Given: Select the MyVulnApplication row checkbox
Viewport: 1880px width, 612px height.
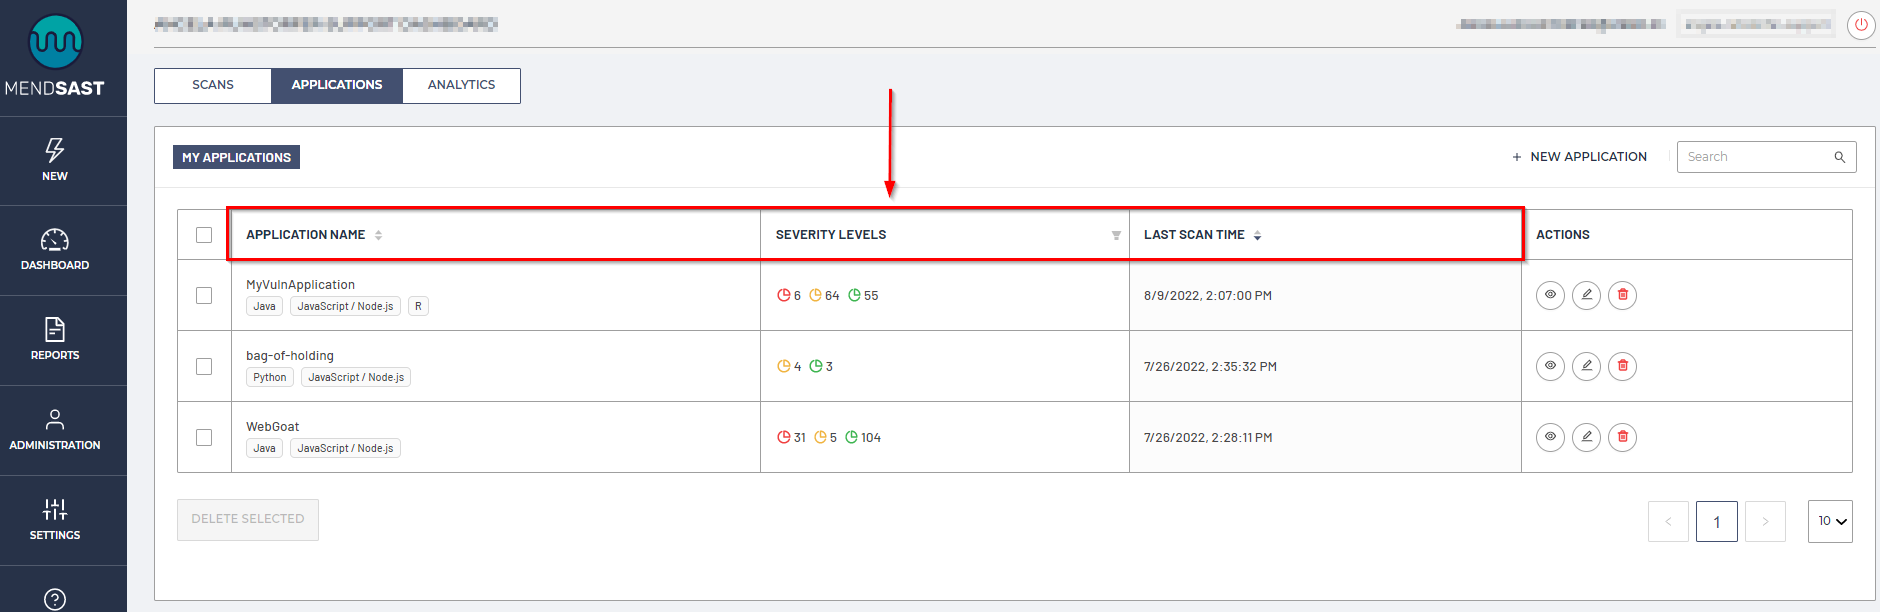Looking at the screenshot, I should [204, 295].
